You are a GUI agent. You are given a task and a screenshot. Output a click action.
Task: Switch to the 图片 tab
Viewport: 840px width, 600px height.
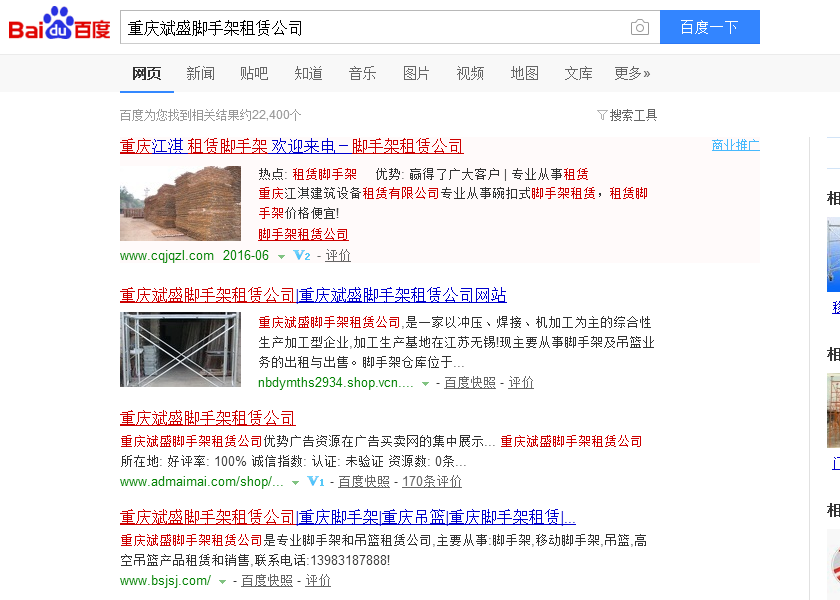[x=416, y=73]
